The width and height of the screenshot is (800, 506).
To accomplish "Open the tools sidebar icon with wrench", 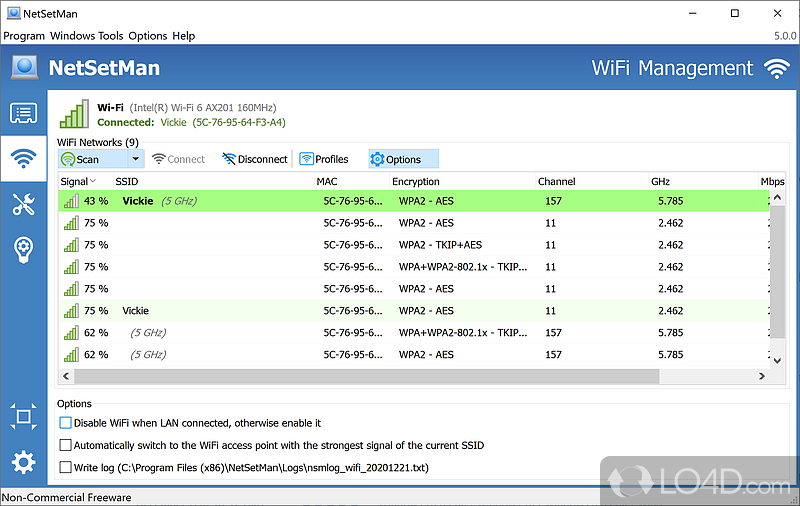I will pos(23,204).
